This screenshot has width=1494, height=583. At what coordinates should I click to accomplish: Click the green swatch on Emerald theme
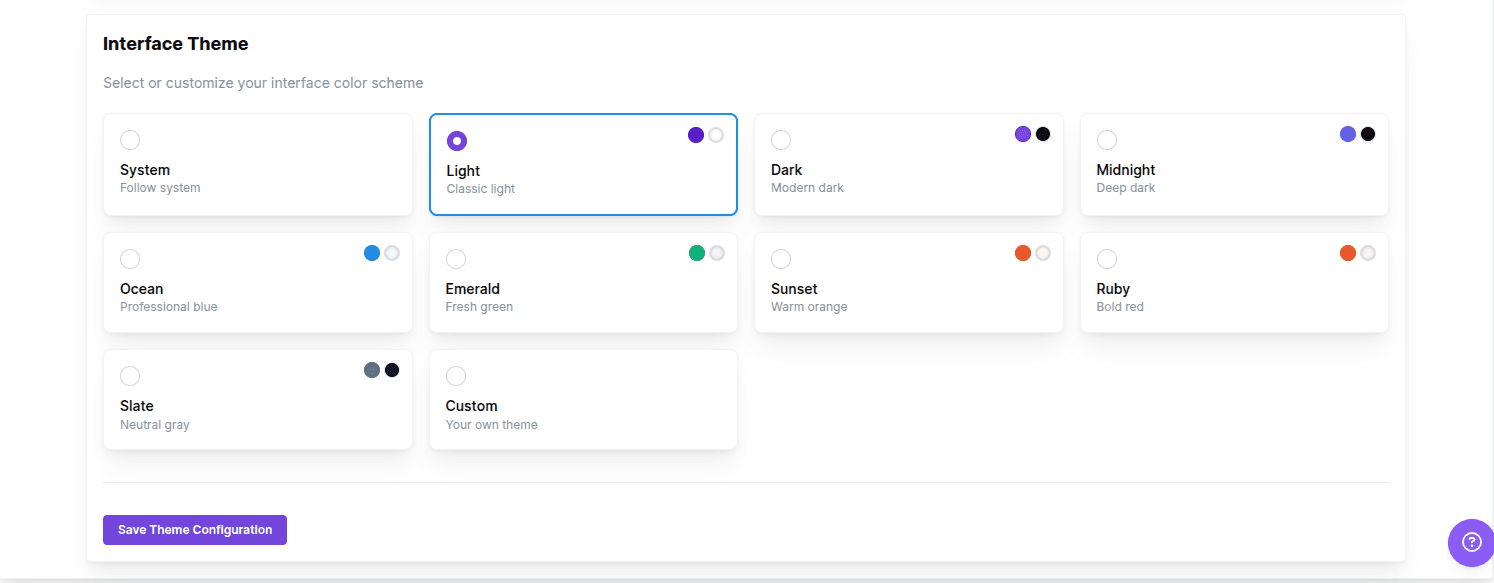pos(697,252)
